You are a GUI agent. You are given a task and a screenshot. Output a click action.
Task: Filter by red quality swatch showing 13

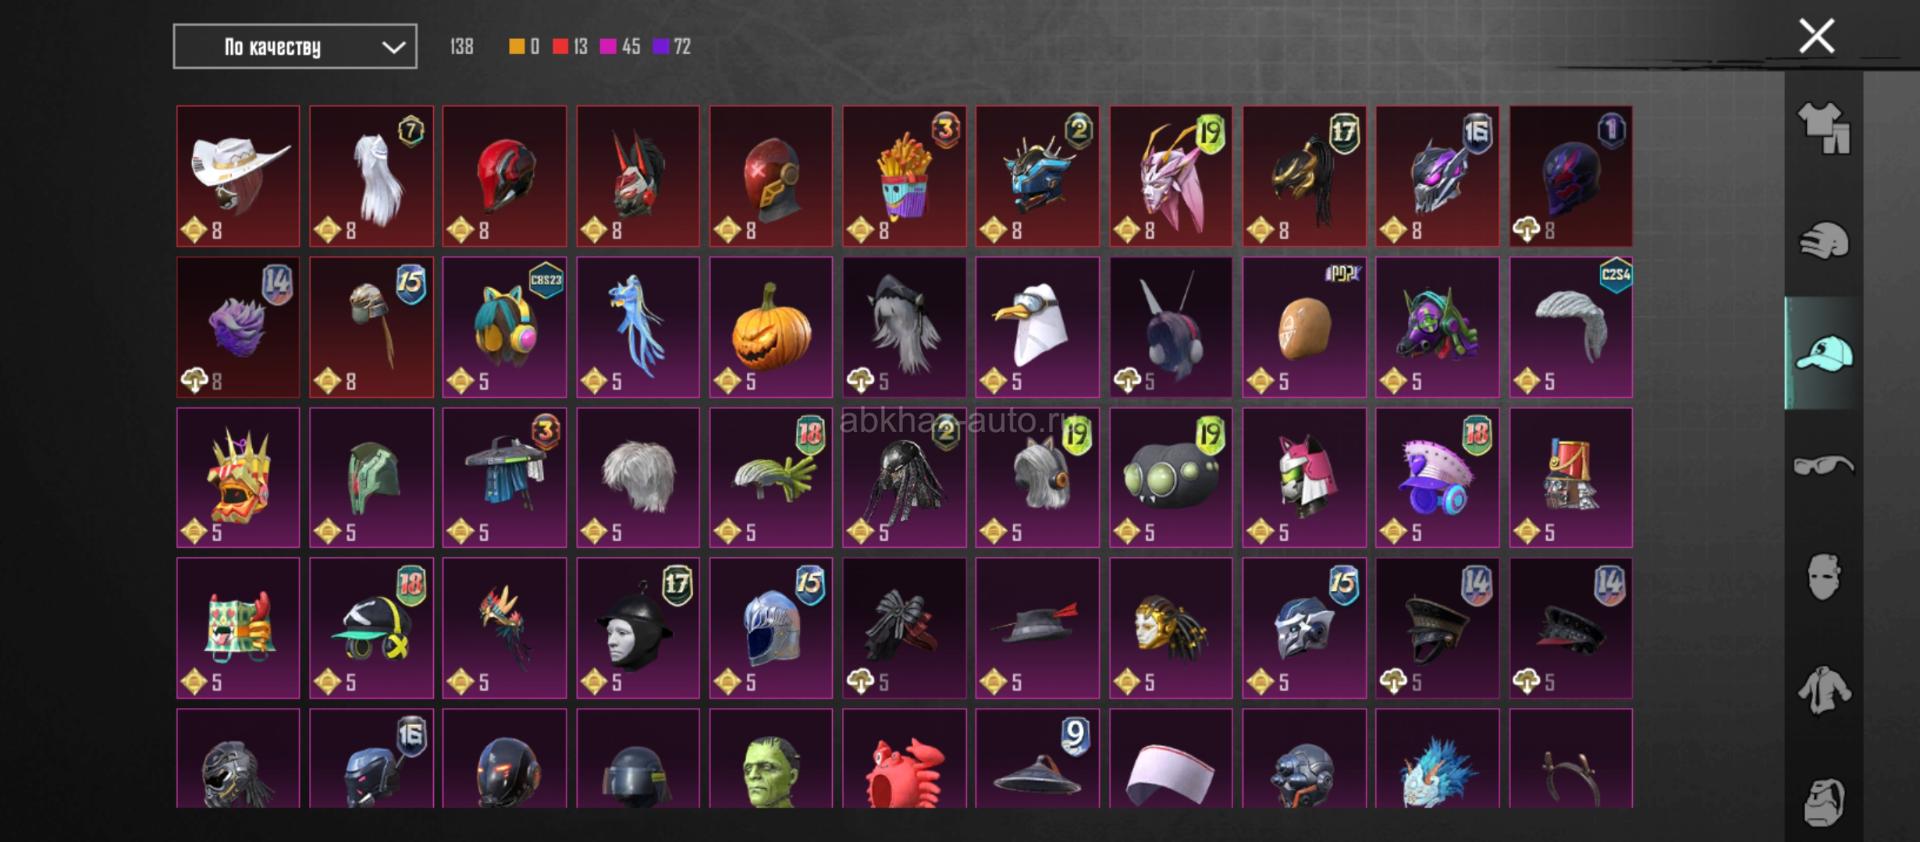pyautogui.click(x=560, y=46)
